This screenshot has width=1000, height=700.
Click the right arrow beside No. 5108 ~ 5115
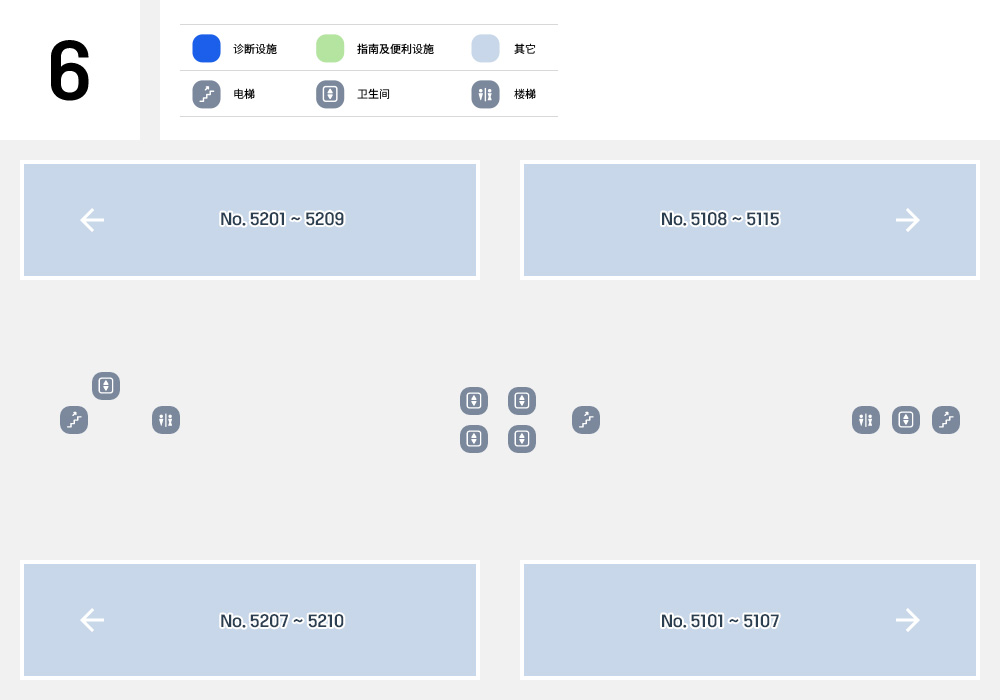click(908, 220)
